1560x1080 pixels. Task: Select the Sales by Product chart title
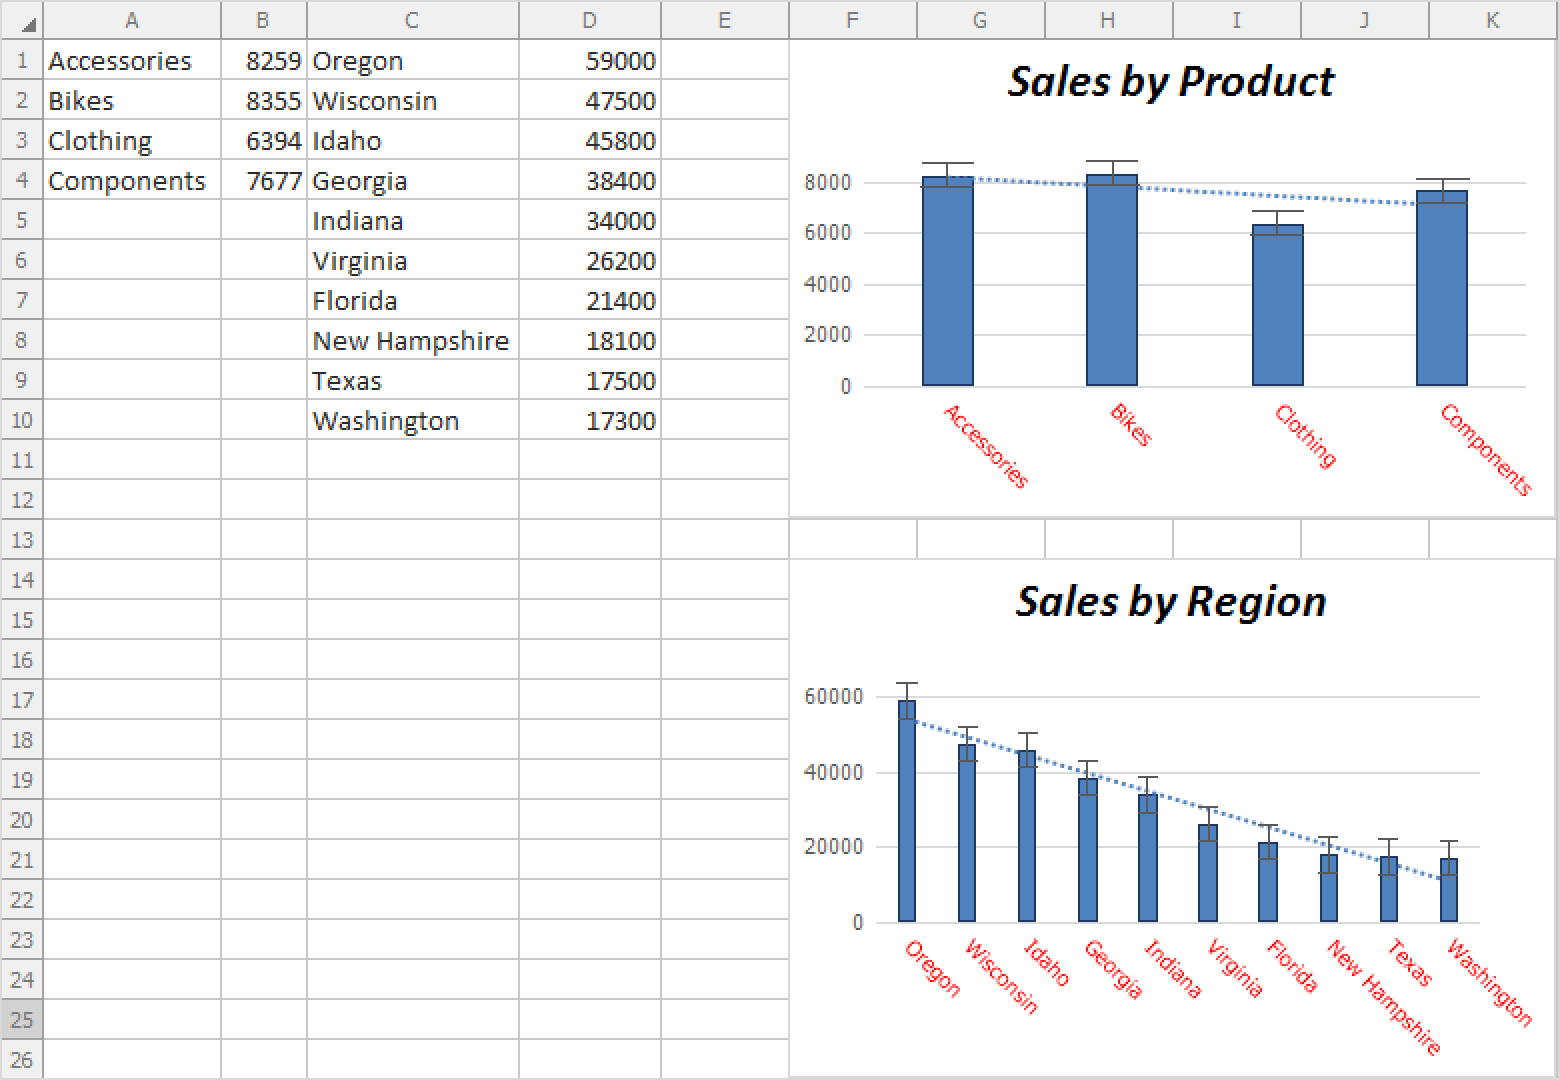point(1170,82)
